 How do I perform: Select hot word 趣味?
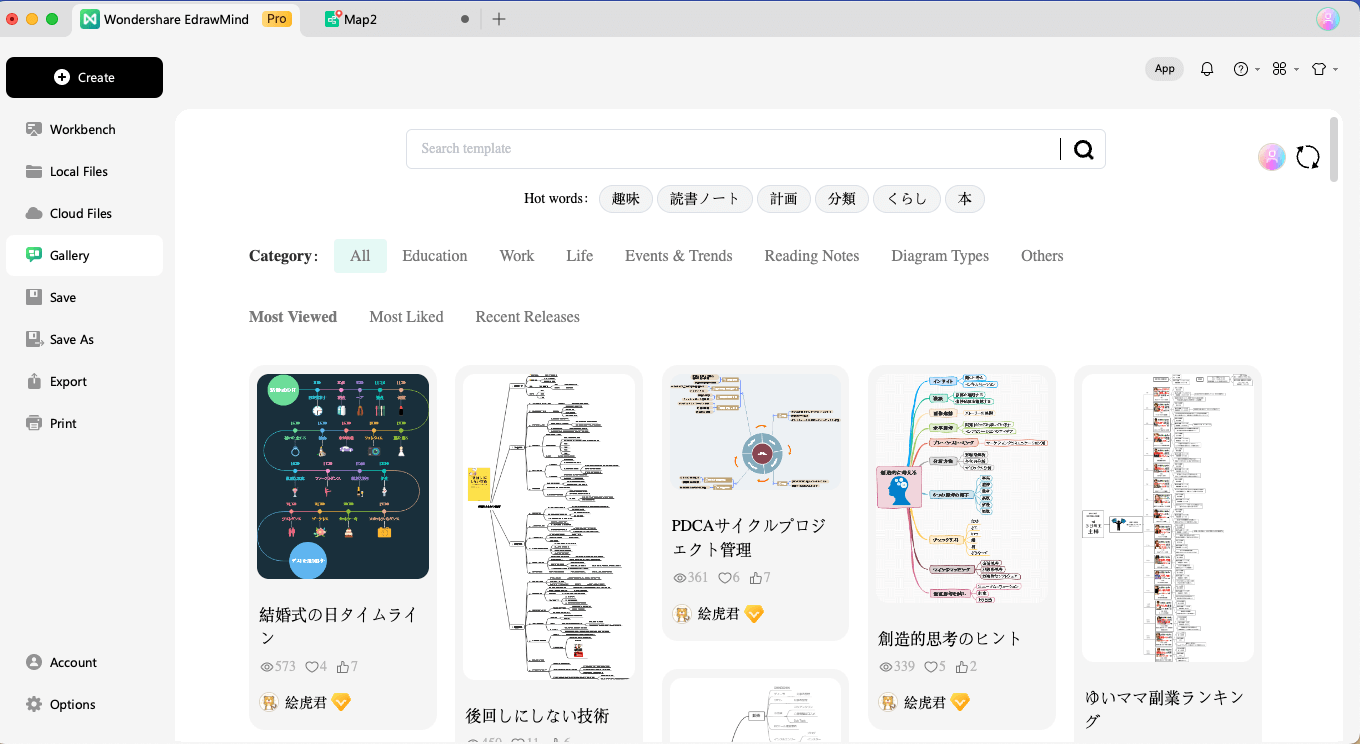pyautogui.click(x=626, y=199)
